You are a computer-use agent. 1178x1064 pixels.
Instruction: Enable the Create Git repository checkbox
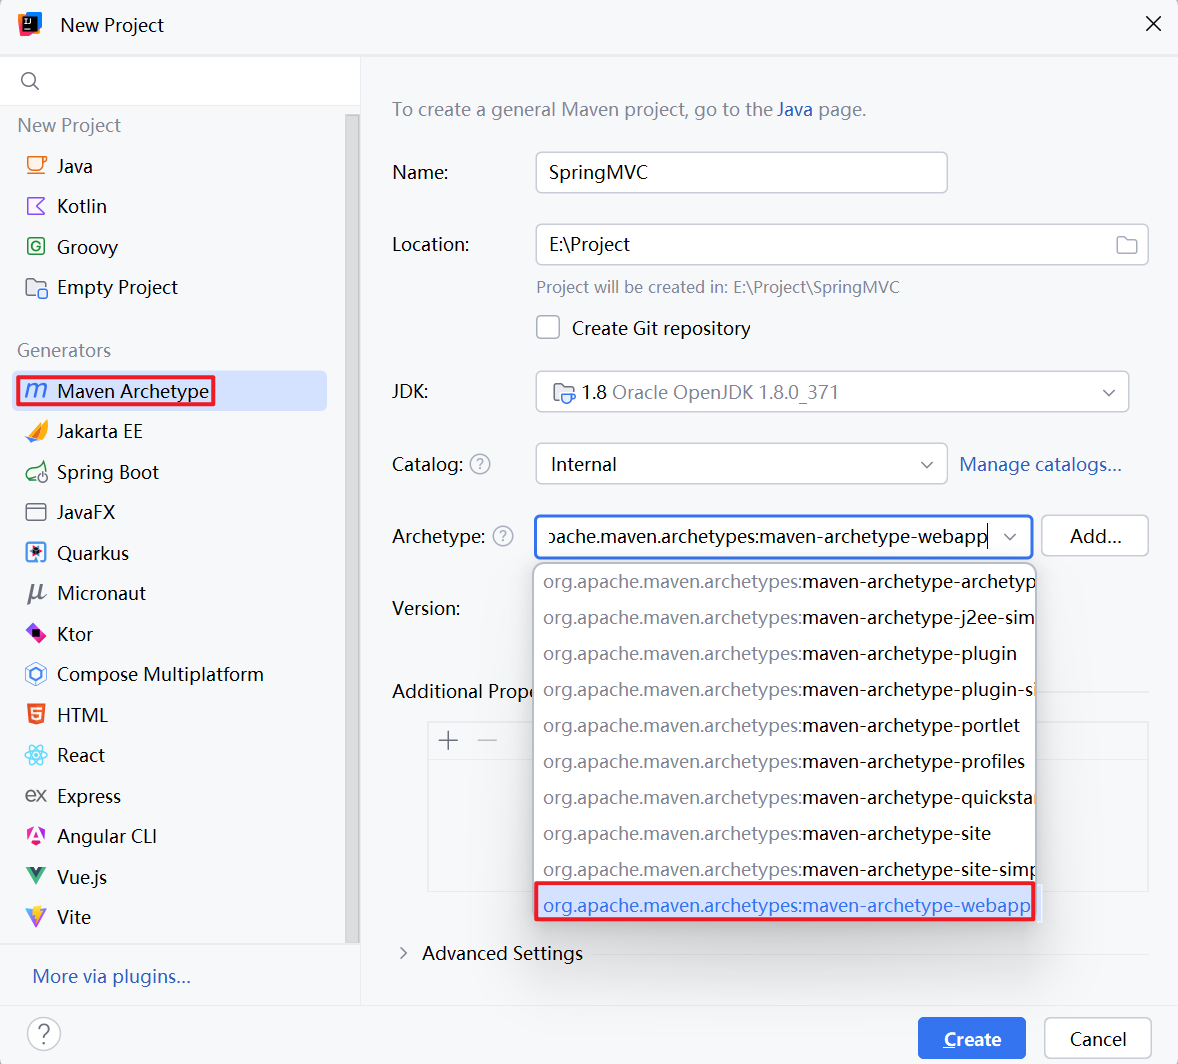(x=548, y=328)
